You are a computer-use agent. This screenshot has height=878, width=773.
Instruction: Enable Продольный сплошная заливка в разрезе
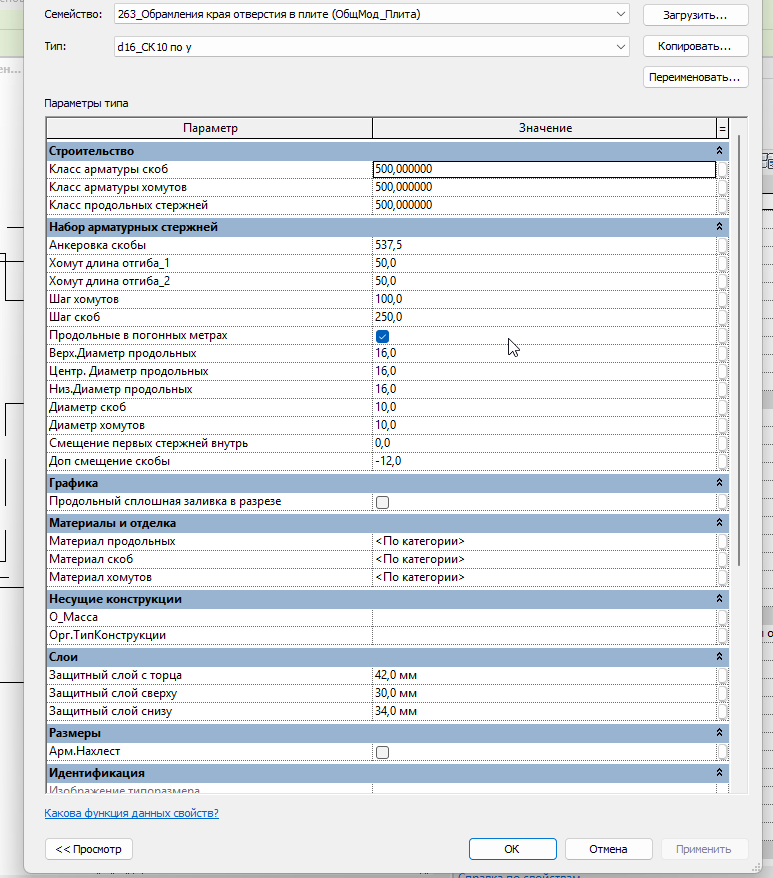pos(383,502)
